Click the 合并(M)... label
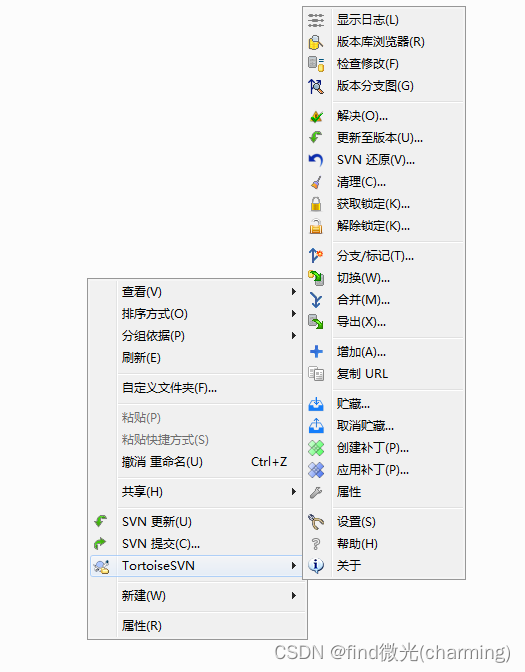The width and height of the screenshot is (525, 672). 363,300
